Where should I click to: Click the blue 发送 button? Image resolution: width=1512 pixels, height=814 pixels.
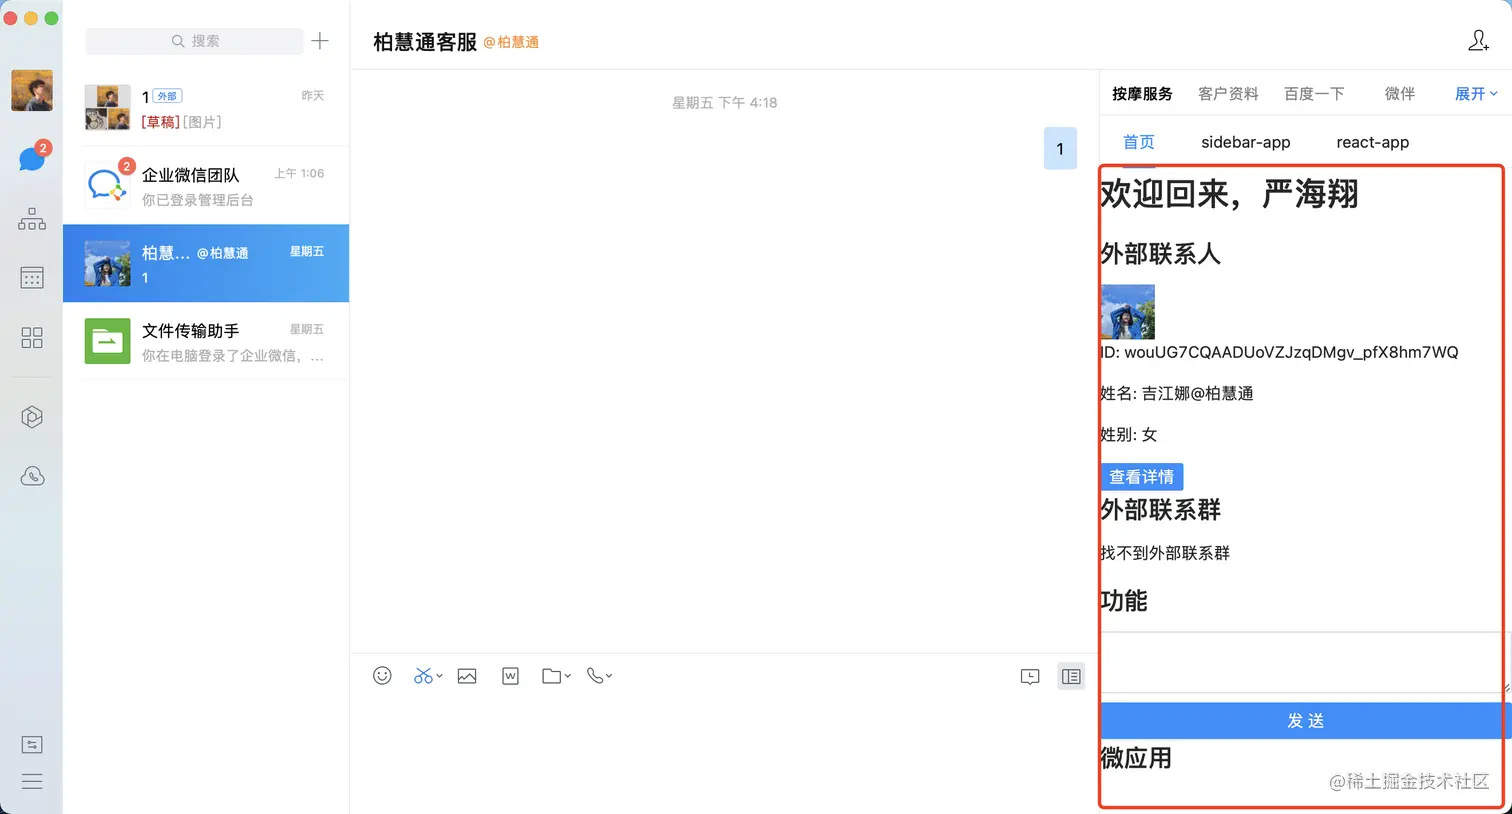click(1305, 721)
